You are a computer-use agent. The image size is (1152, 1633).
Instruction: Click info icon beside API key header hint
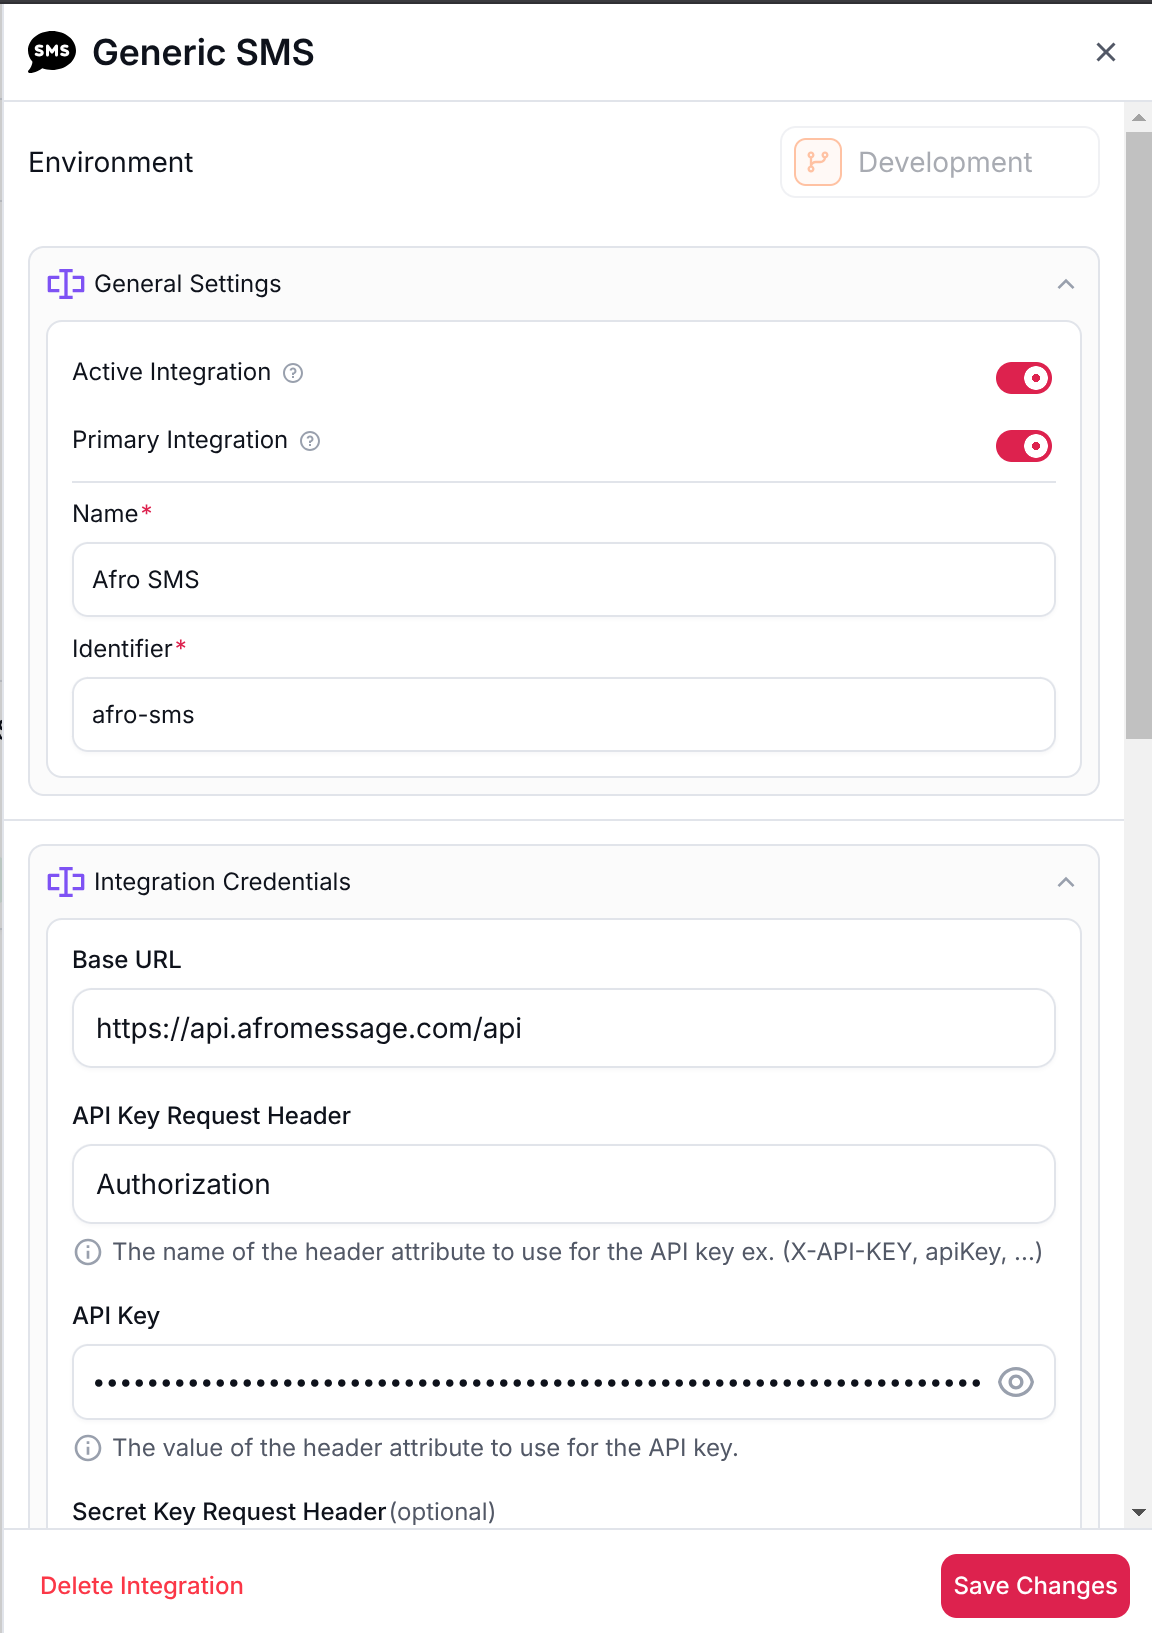(88, 1252)
